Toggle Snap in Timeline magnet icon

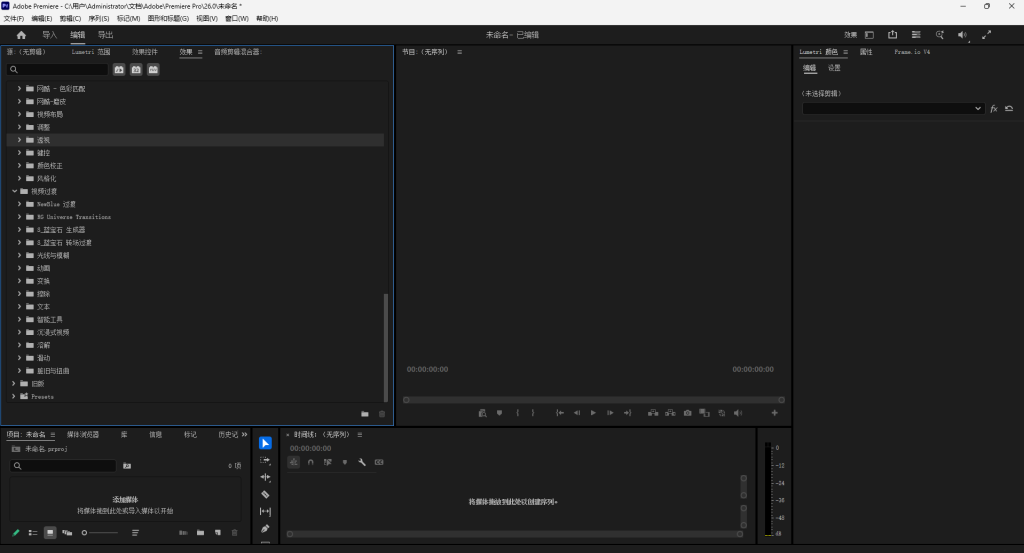click(x=311, y=462)
